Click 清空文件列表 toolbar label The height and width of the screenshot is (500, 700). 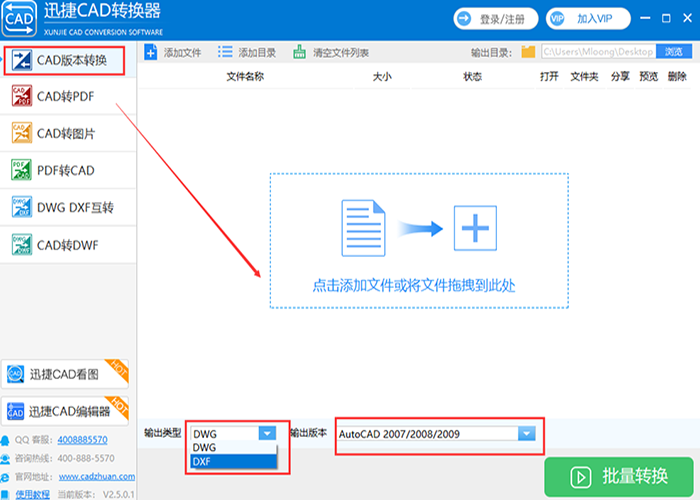341,53
